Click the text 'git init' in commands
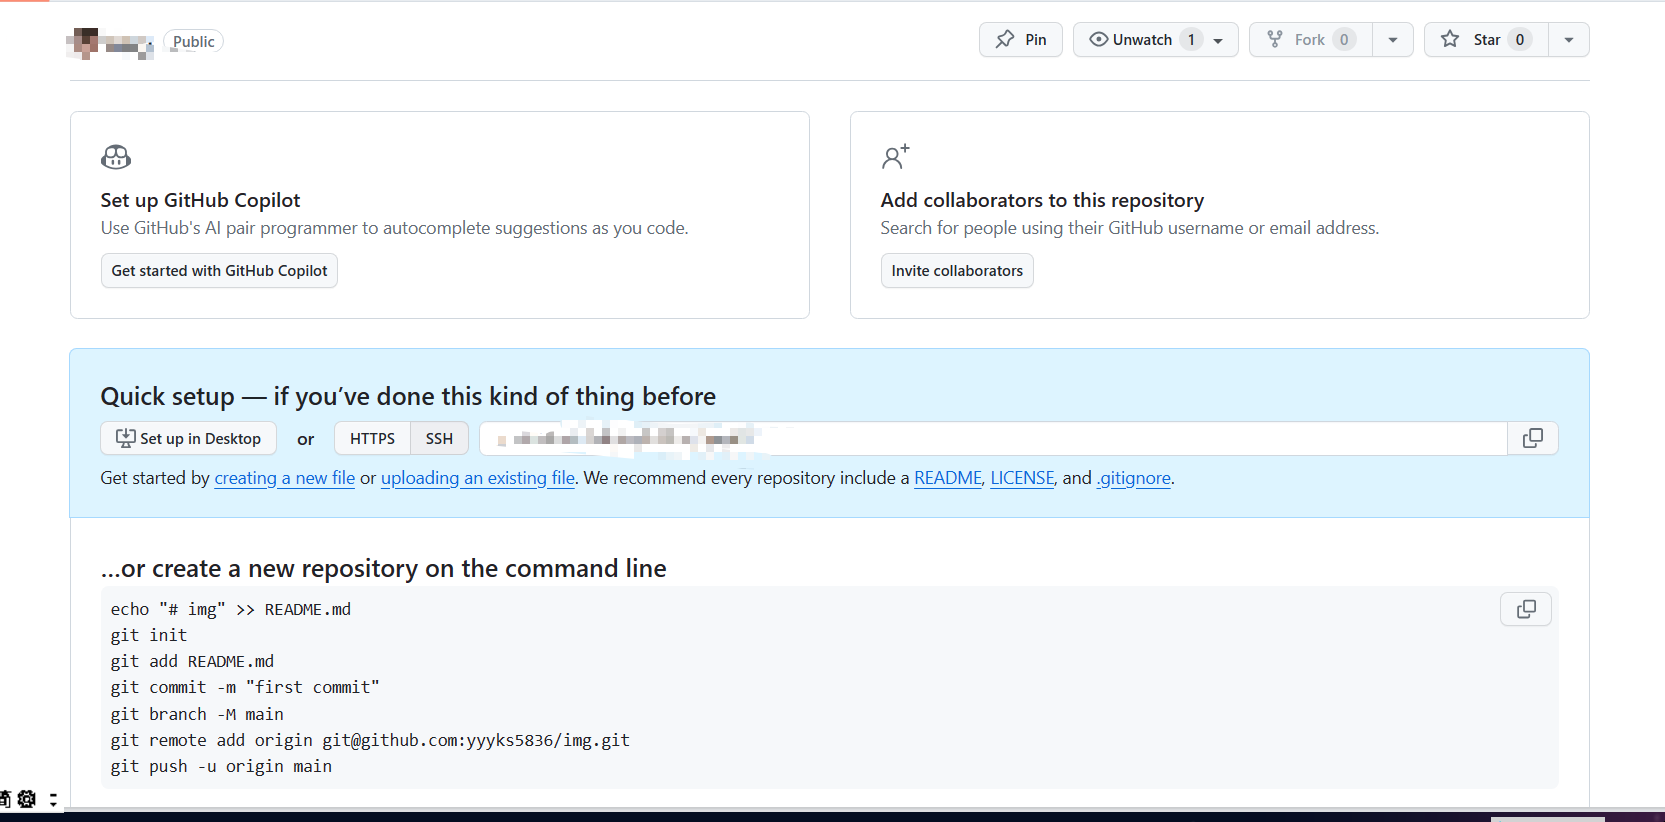1665x822 pixels. 149,635
